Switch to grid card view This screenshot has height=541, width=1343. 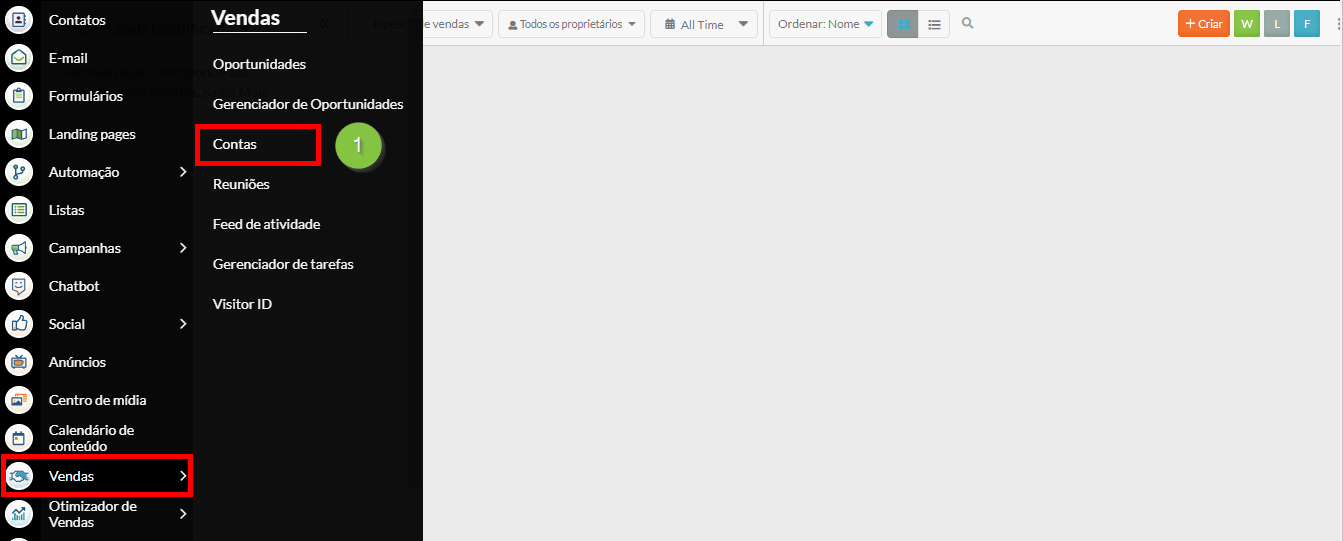click(902, 24)
